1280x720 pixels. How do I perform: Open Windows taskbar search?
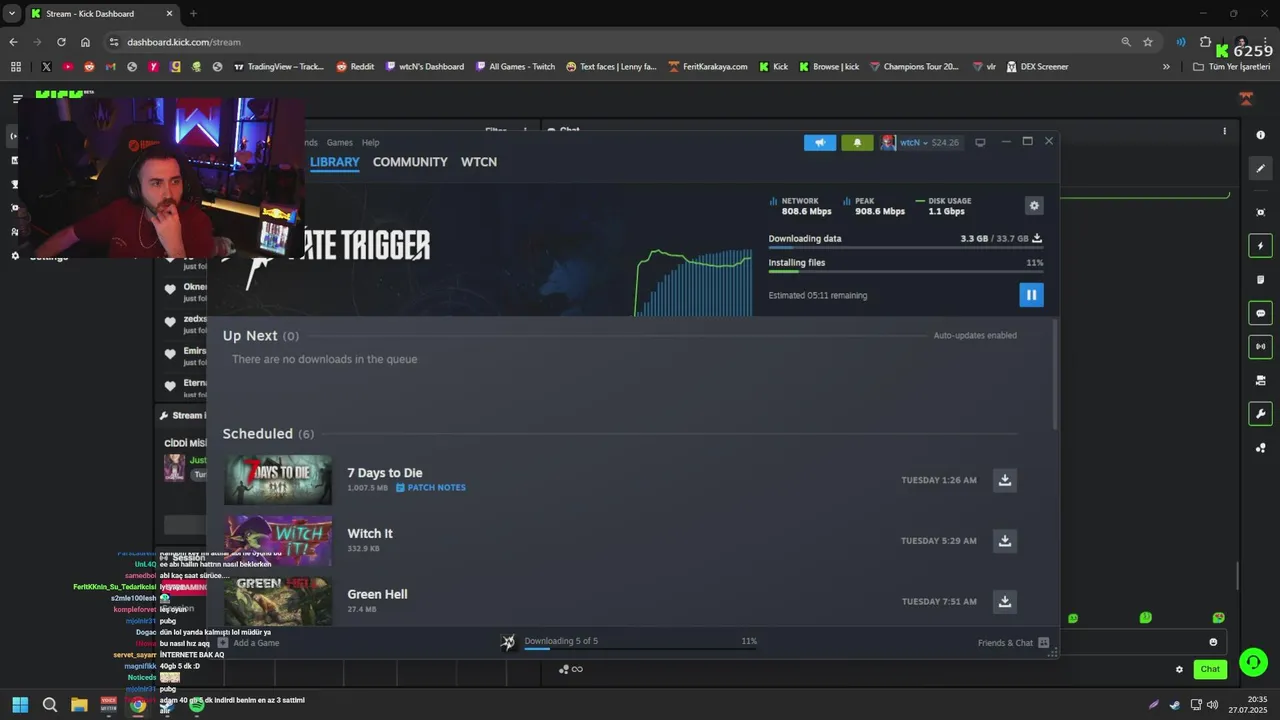click(50, 705)
